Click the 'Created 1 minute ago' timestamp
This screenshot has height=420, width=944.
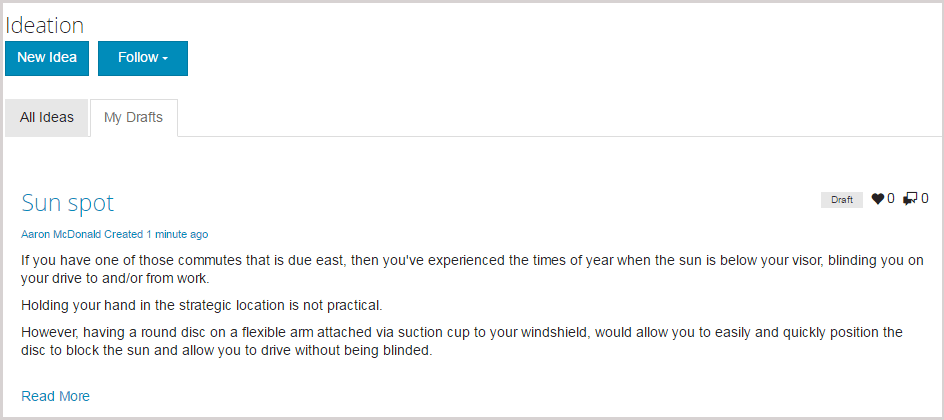(157, 235)
